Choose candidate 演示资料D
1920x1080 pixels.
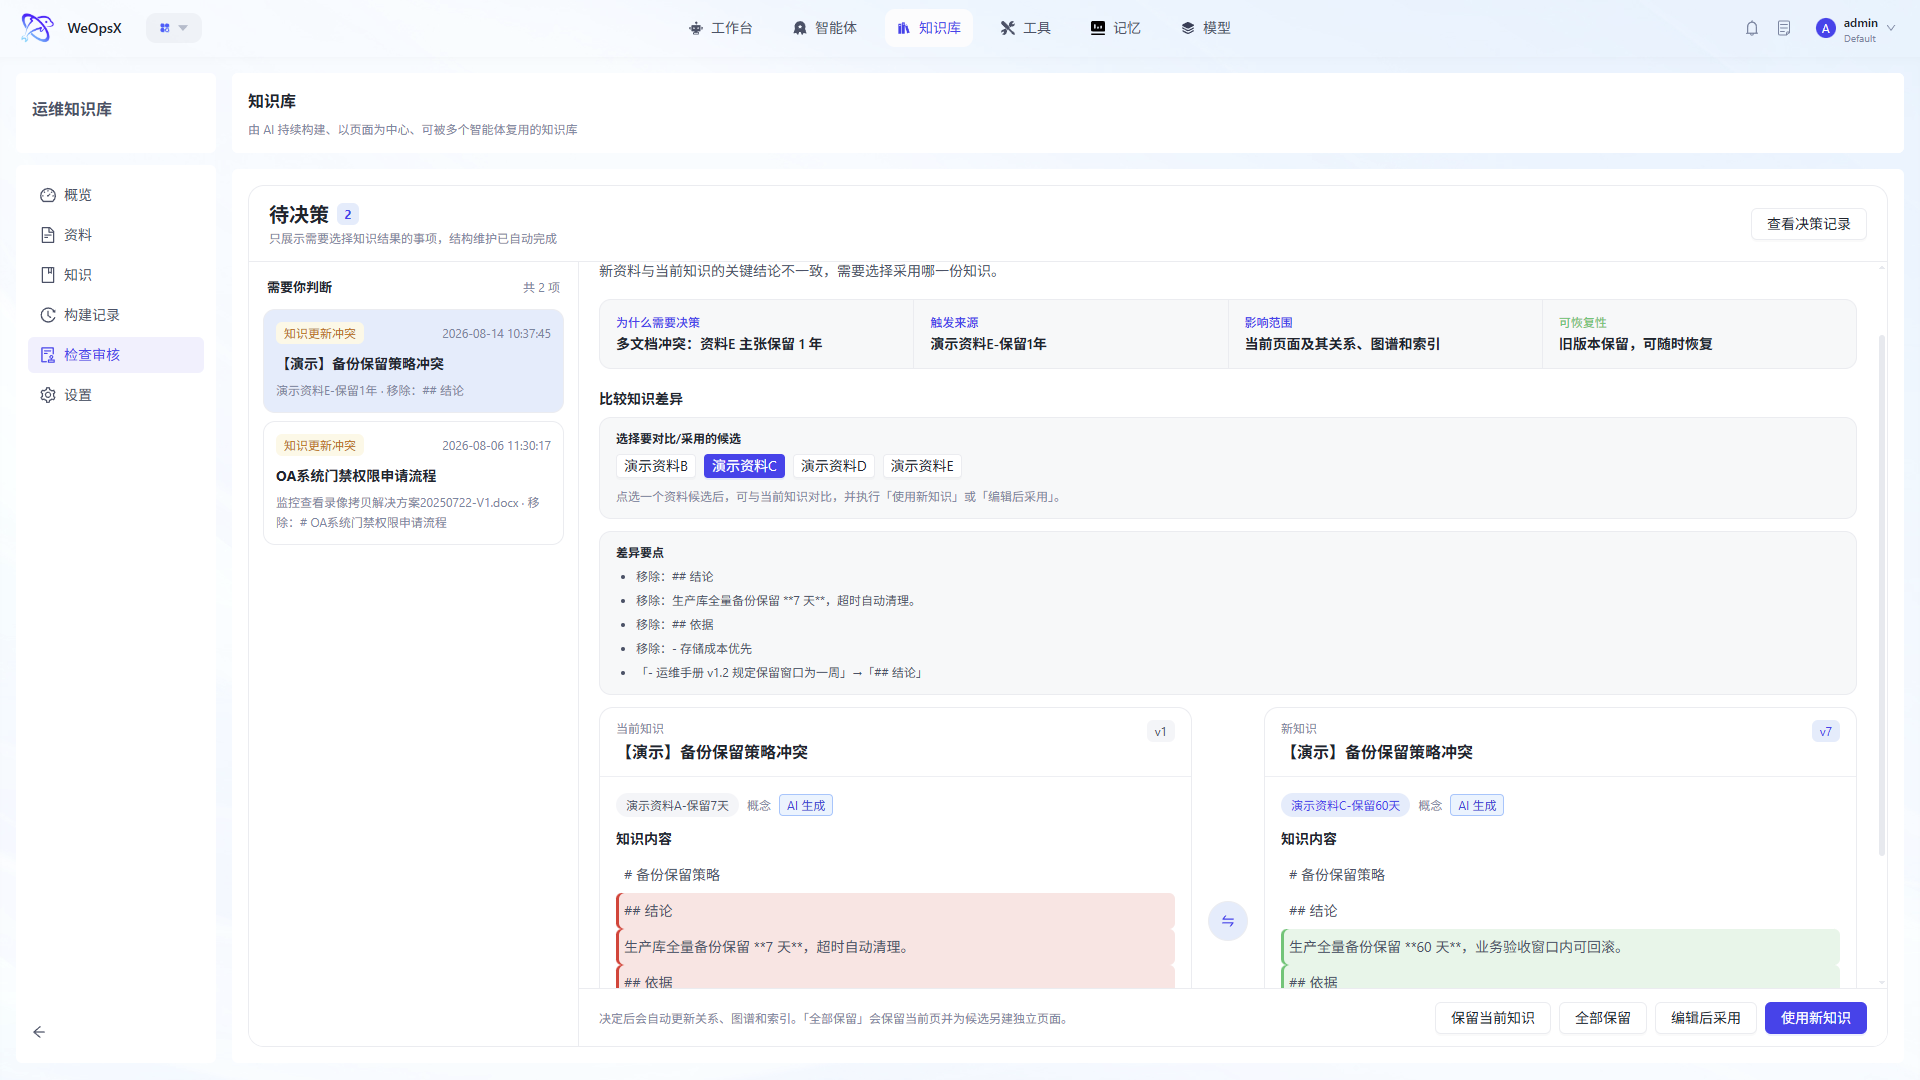coord(833,466)
